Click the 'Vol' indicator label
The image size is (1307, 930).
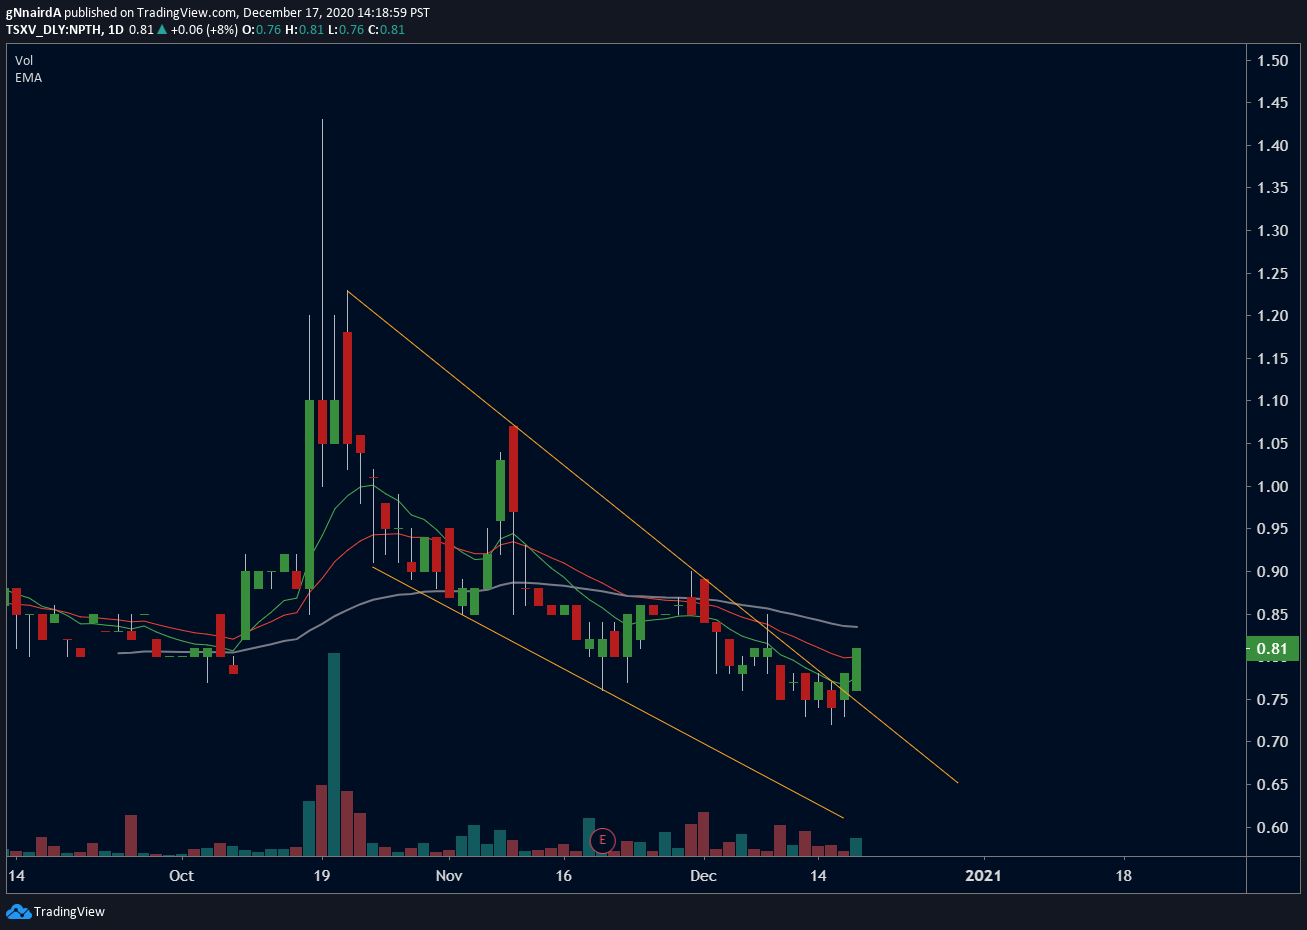pos(24,61)
